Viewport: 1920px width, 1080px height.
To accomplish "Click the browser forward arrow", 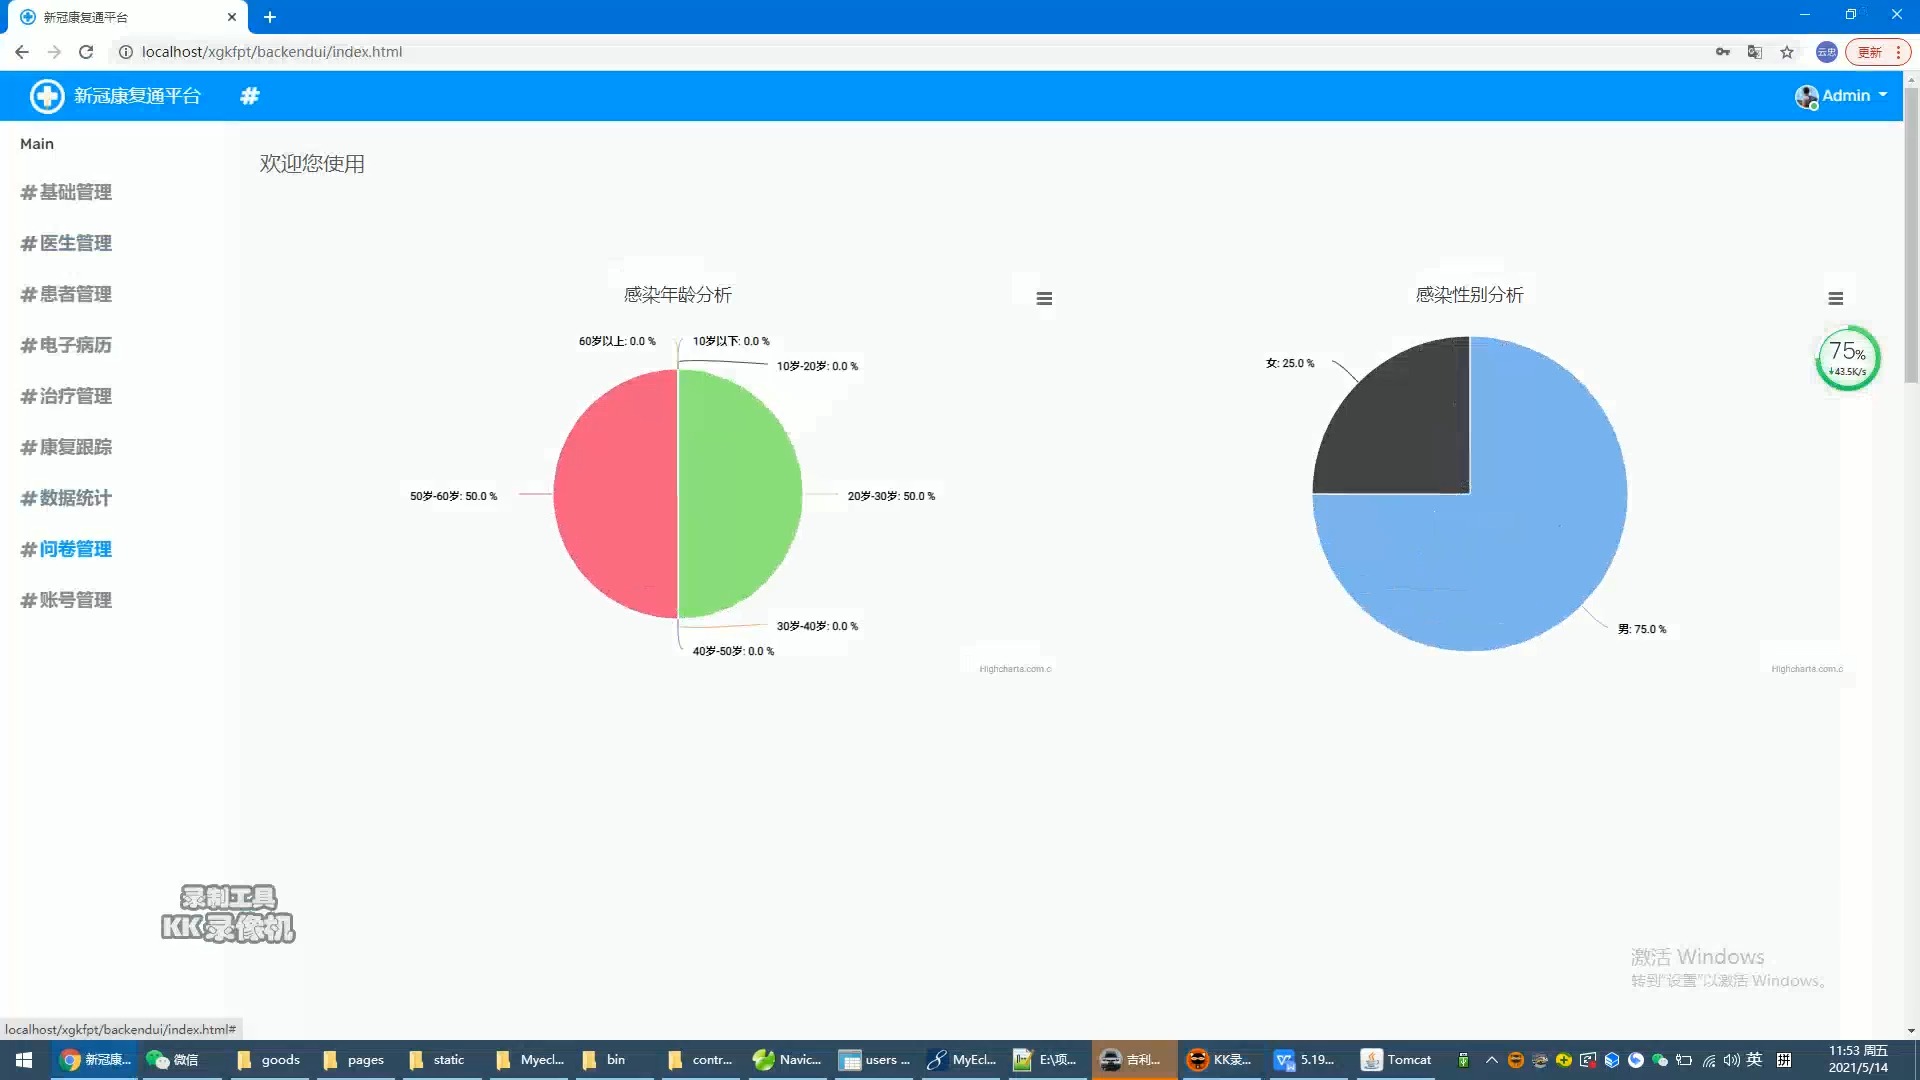I will point(54,52).
